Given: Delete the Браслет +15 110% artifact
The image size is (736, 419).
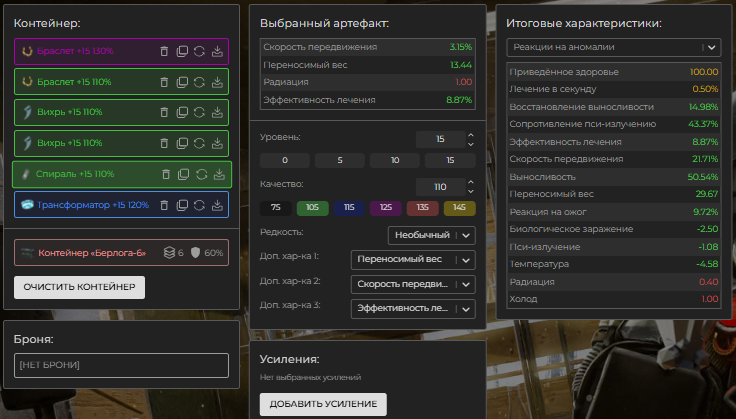Looking at the screenshot, I should click(164, 82).
